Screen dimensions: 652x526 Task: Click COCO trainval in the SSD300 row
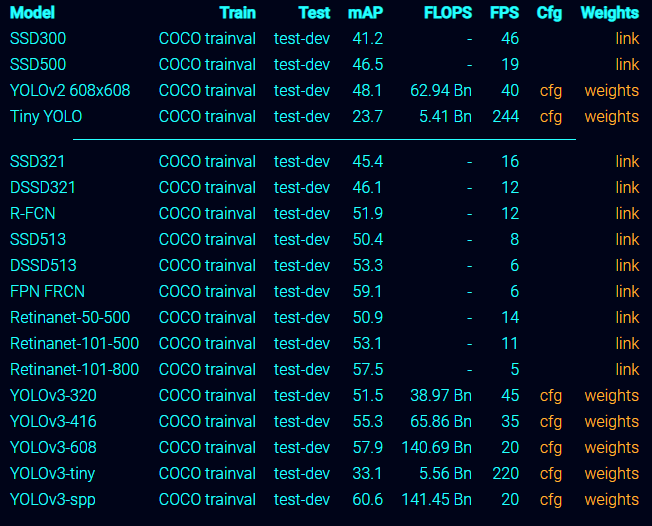[x=207, y=38]
